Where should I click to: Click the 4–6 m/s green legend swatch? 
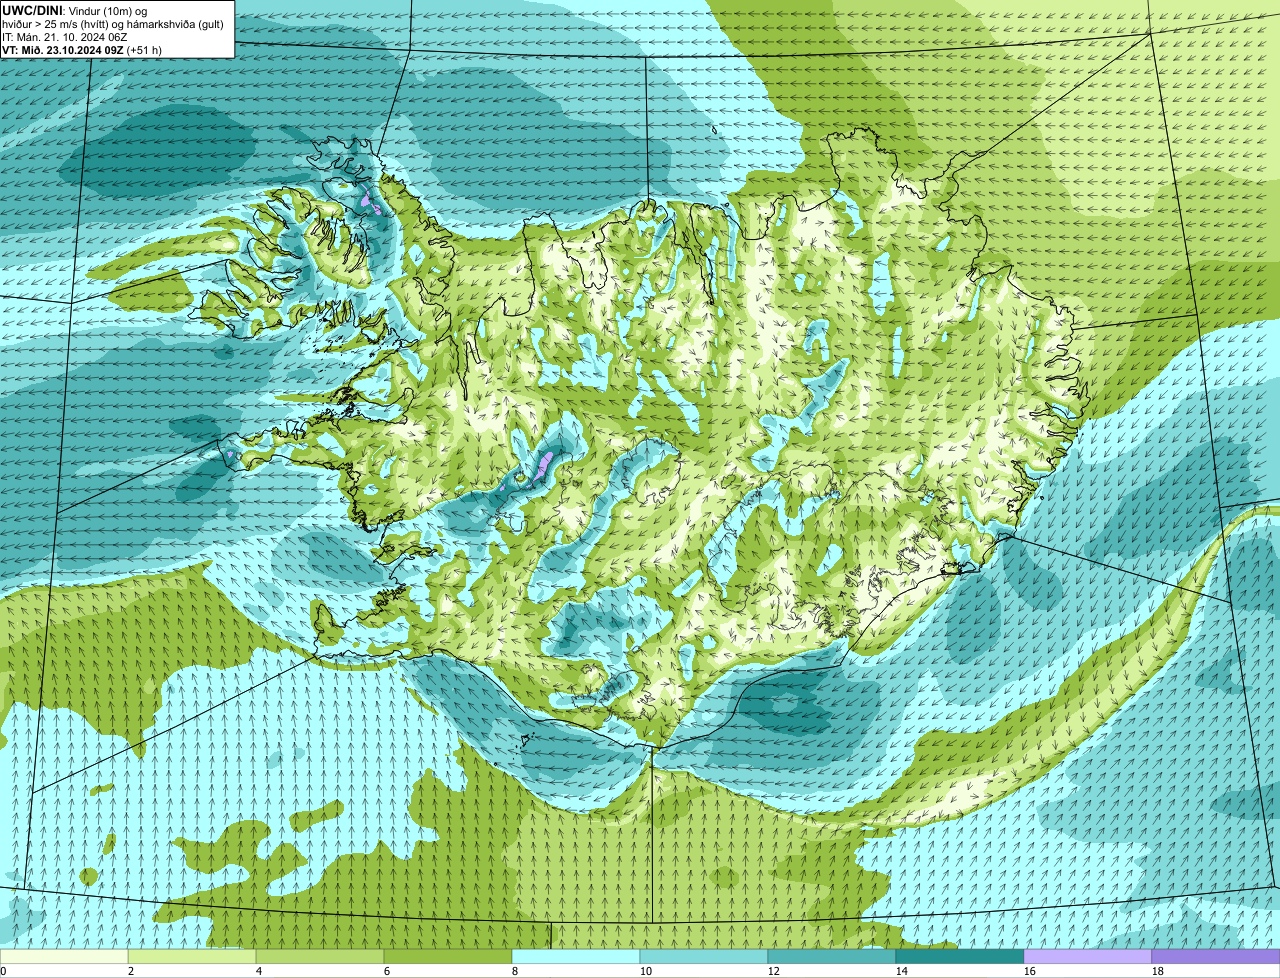(x=320, y=956)
